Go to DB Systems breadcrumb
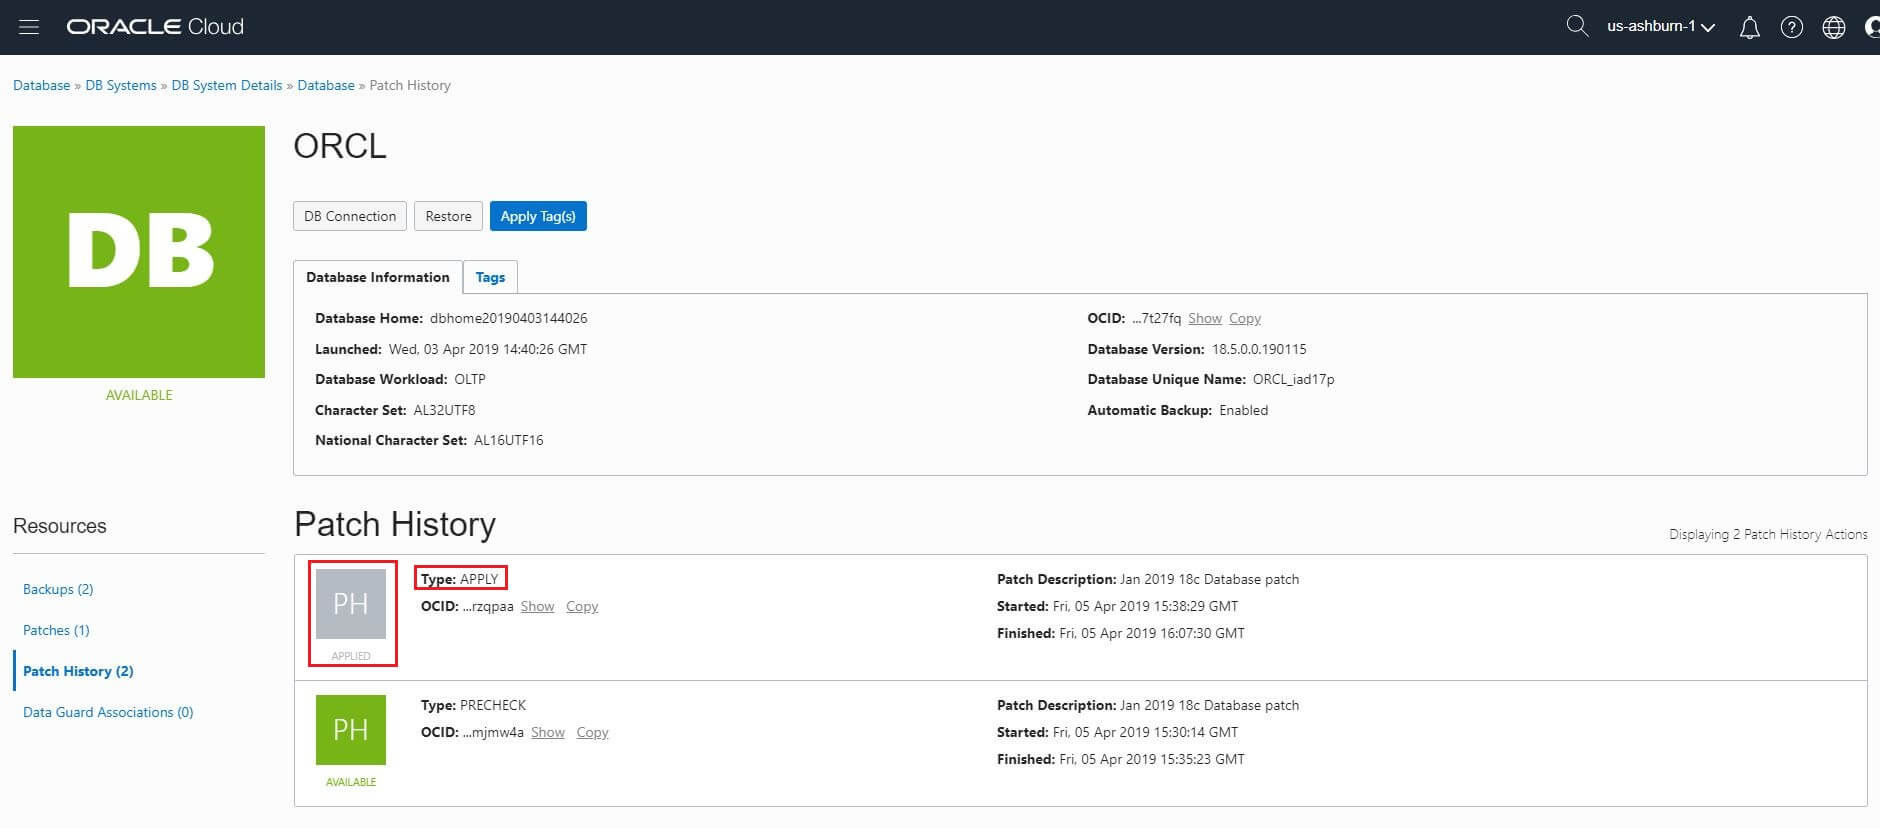Screen dimensions: 1880x828 [x=121, y=85]
